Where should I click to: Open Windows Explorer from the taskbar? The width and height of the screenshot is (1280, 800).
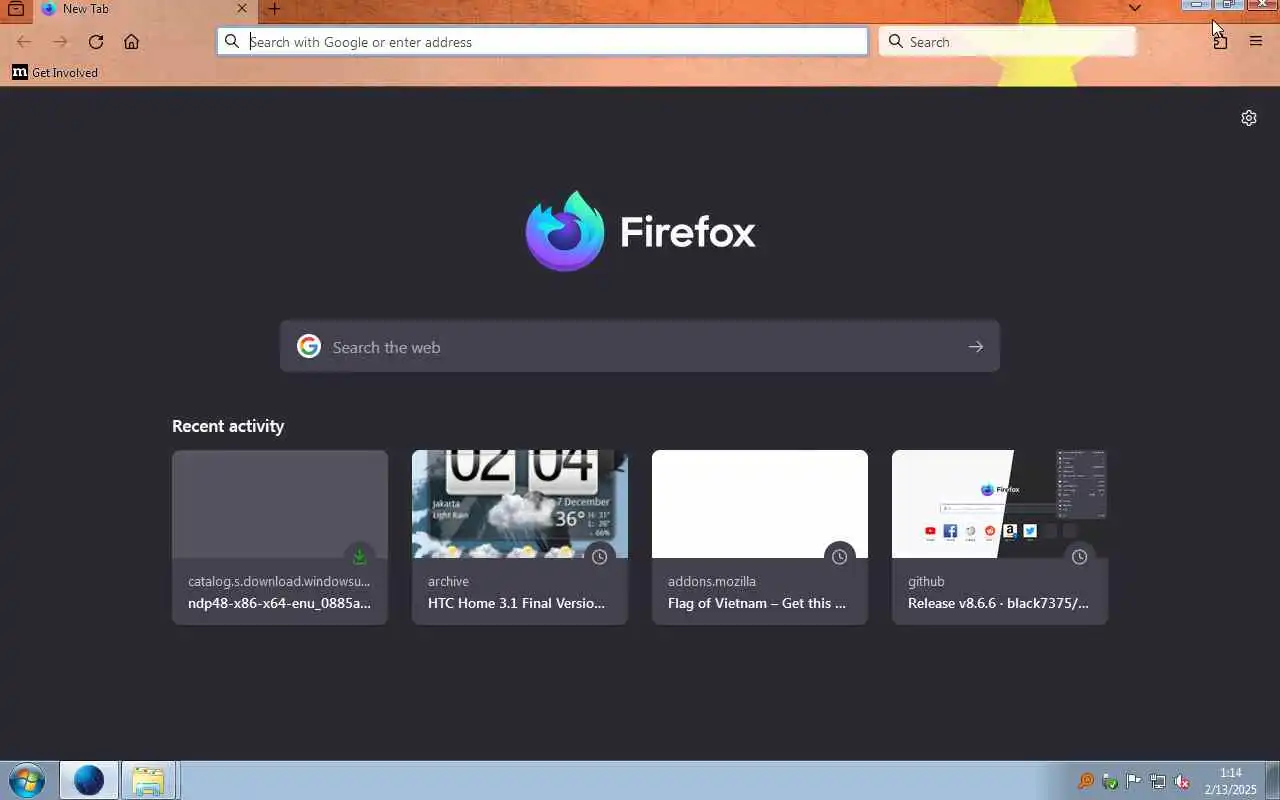[148, 780]
